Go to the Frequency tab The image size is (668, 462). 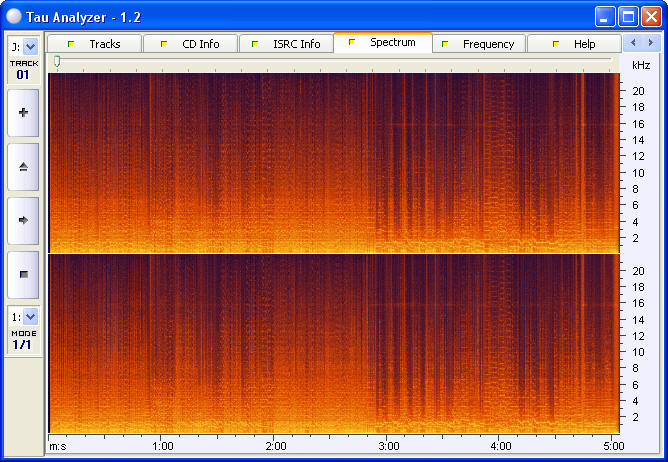coord(479,44)
